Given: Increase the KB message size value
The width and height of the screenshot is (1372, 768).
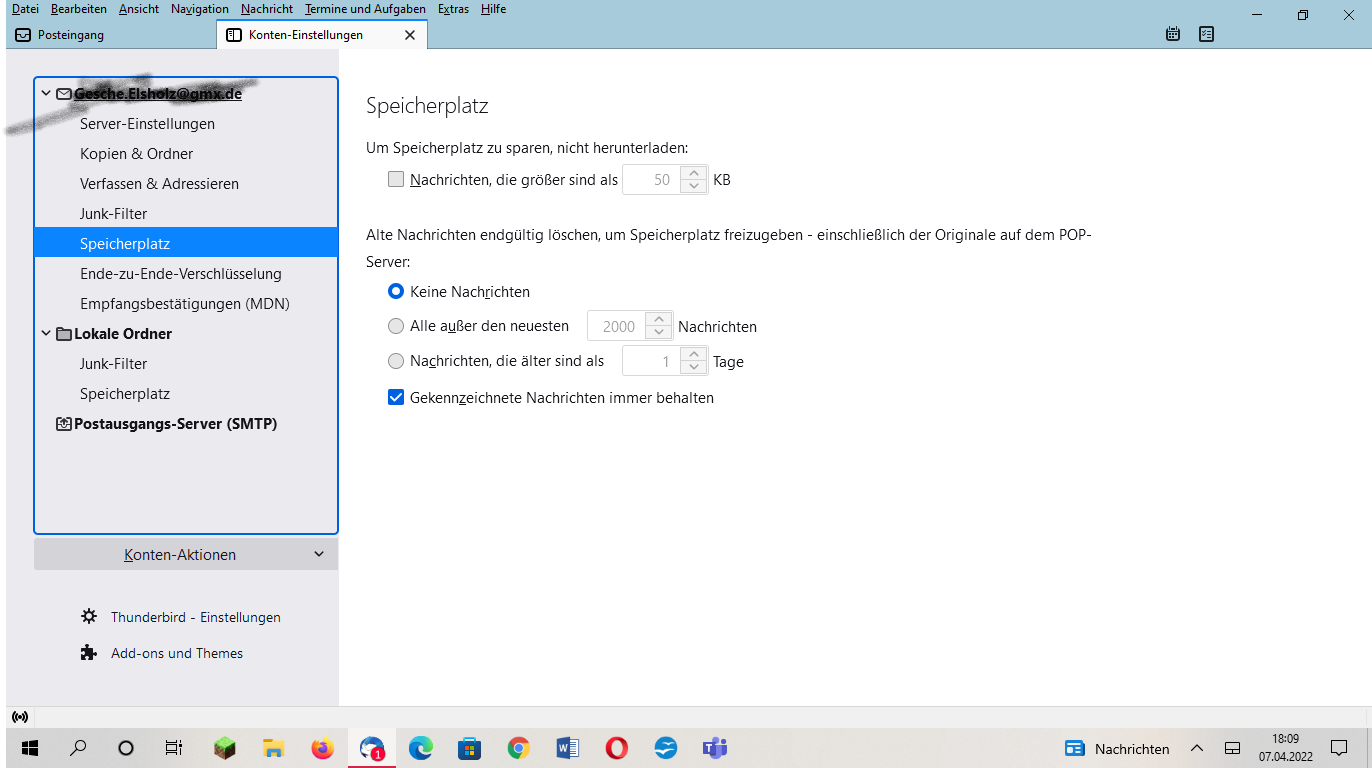Looking at the screenshot, I should click(x=694, y=174).
